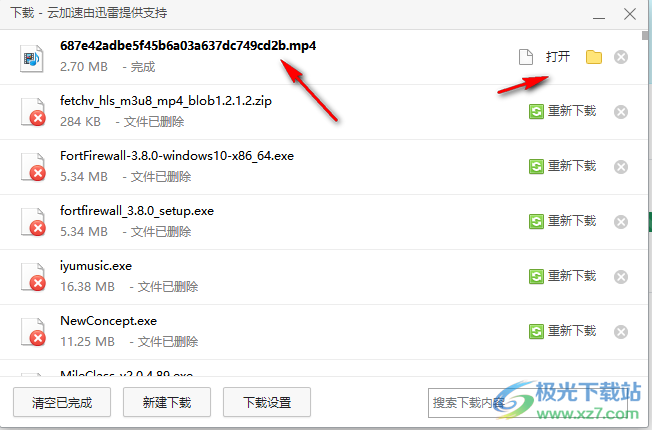Viewport: 652px width, 430px height.
Task: Re-download NewConcept.exe
Action: pyautogui.click(x=562, y=331)
